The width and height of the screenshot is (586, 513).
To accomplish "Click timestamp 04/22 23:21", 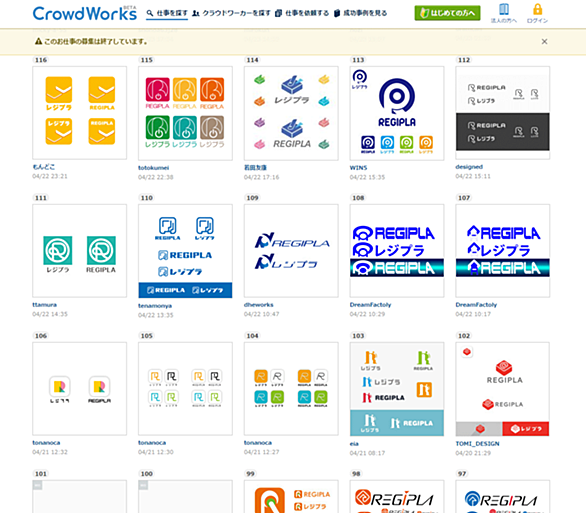I will 50,176.
